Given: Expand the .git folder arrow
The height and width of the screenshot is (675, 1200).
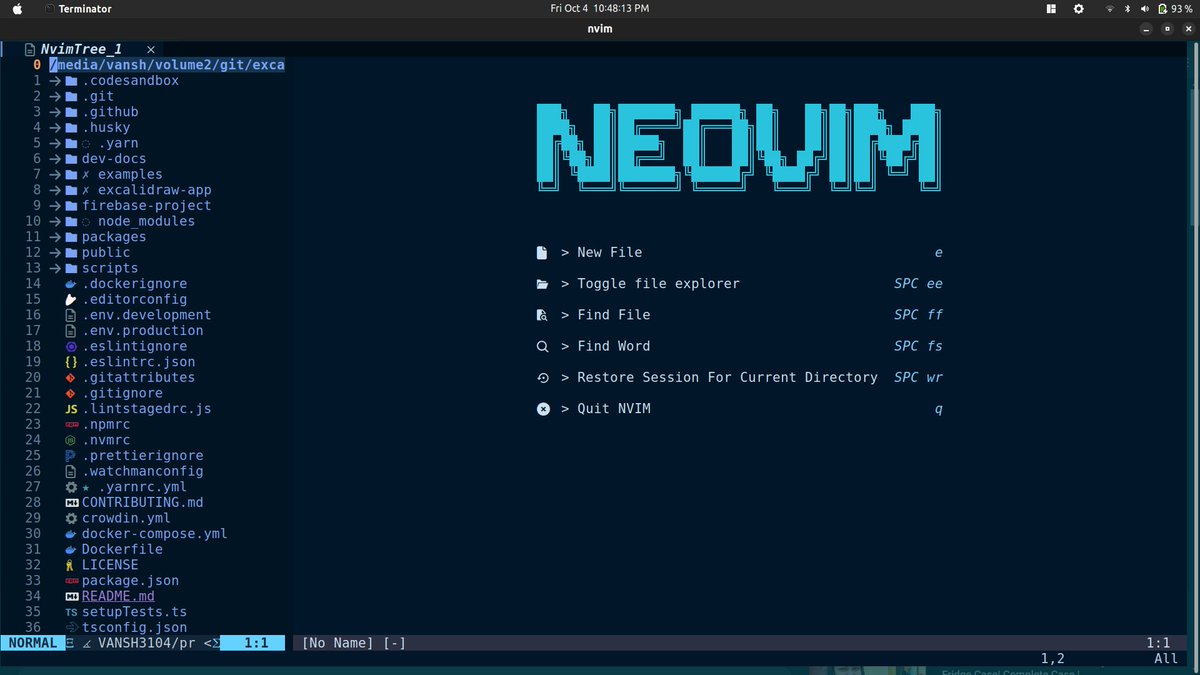Looking at the screenshot, I should (55, 96).
